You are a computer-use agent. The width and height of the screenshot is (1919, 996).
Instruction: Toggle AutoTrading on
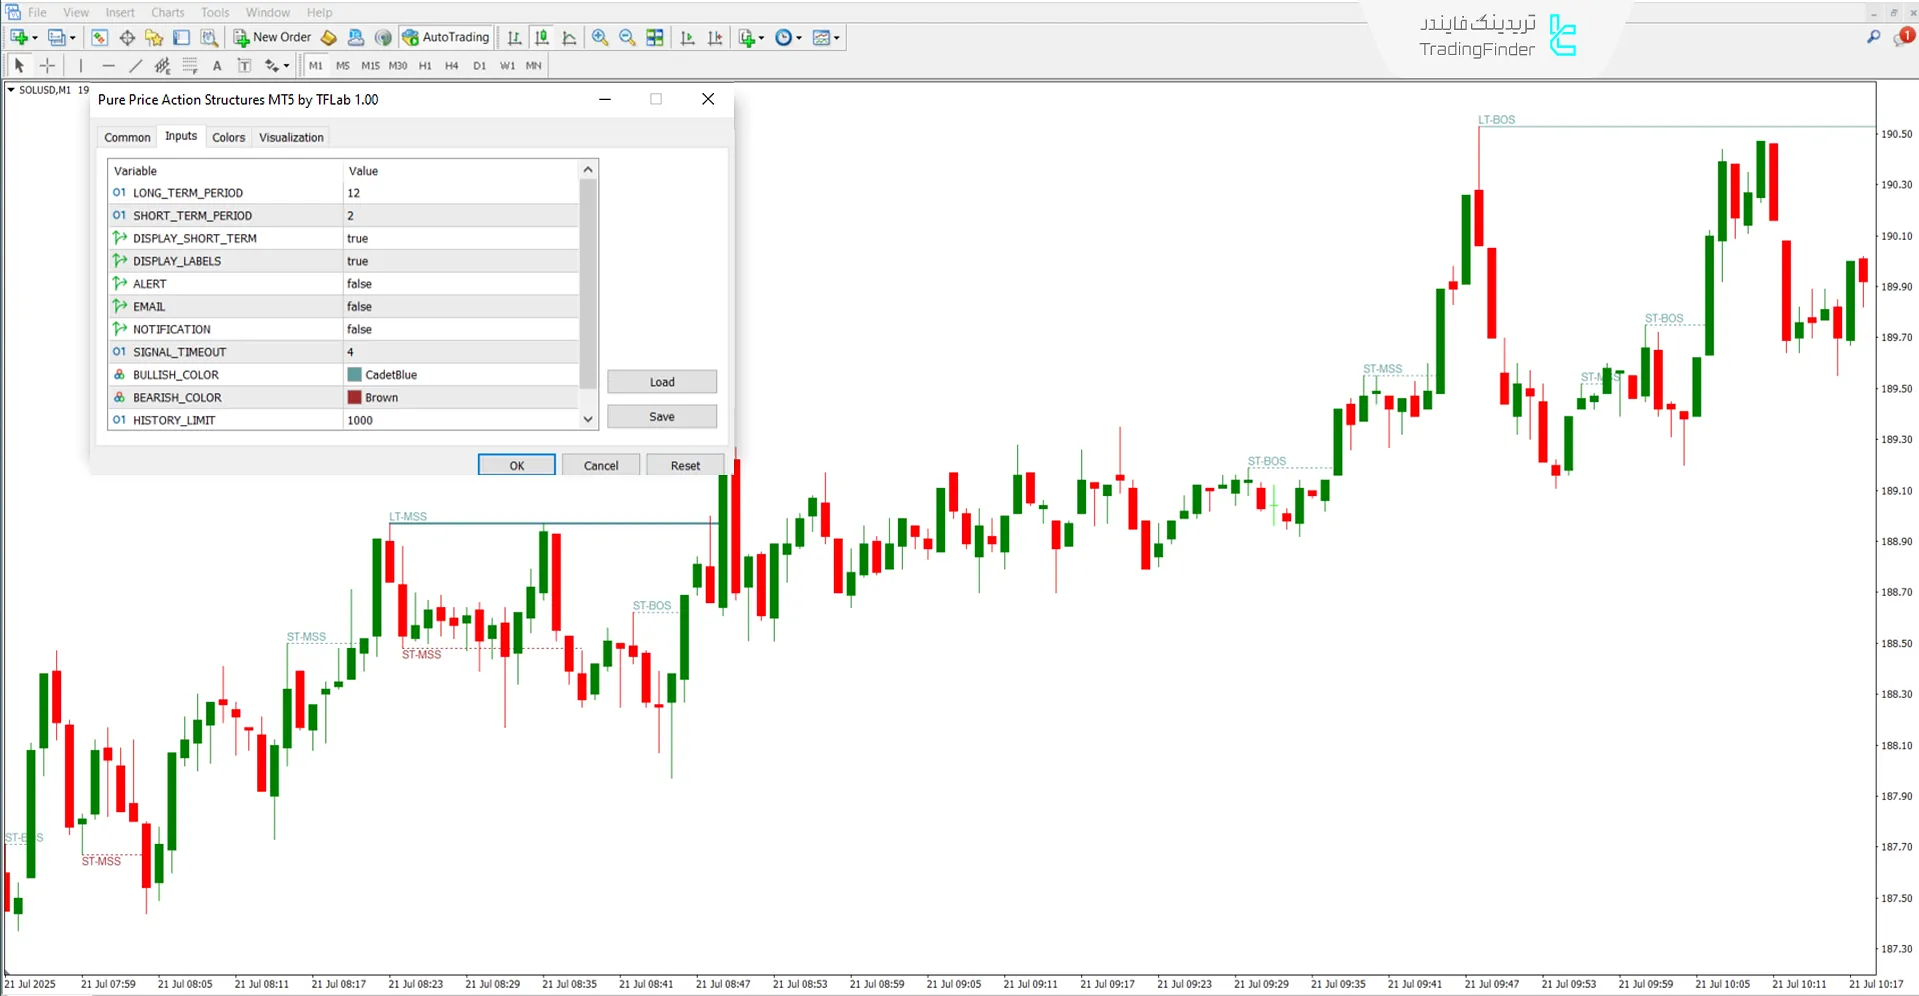coord(446,37)
